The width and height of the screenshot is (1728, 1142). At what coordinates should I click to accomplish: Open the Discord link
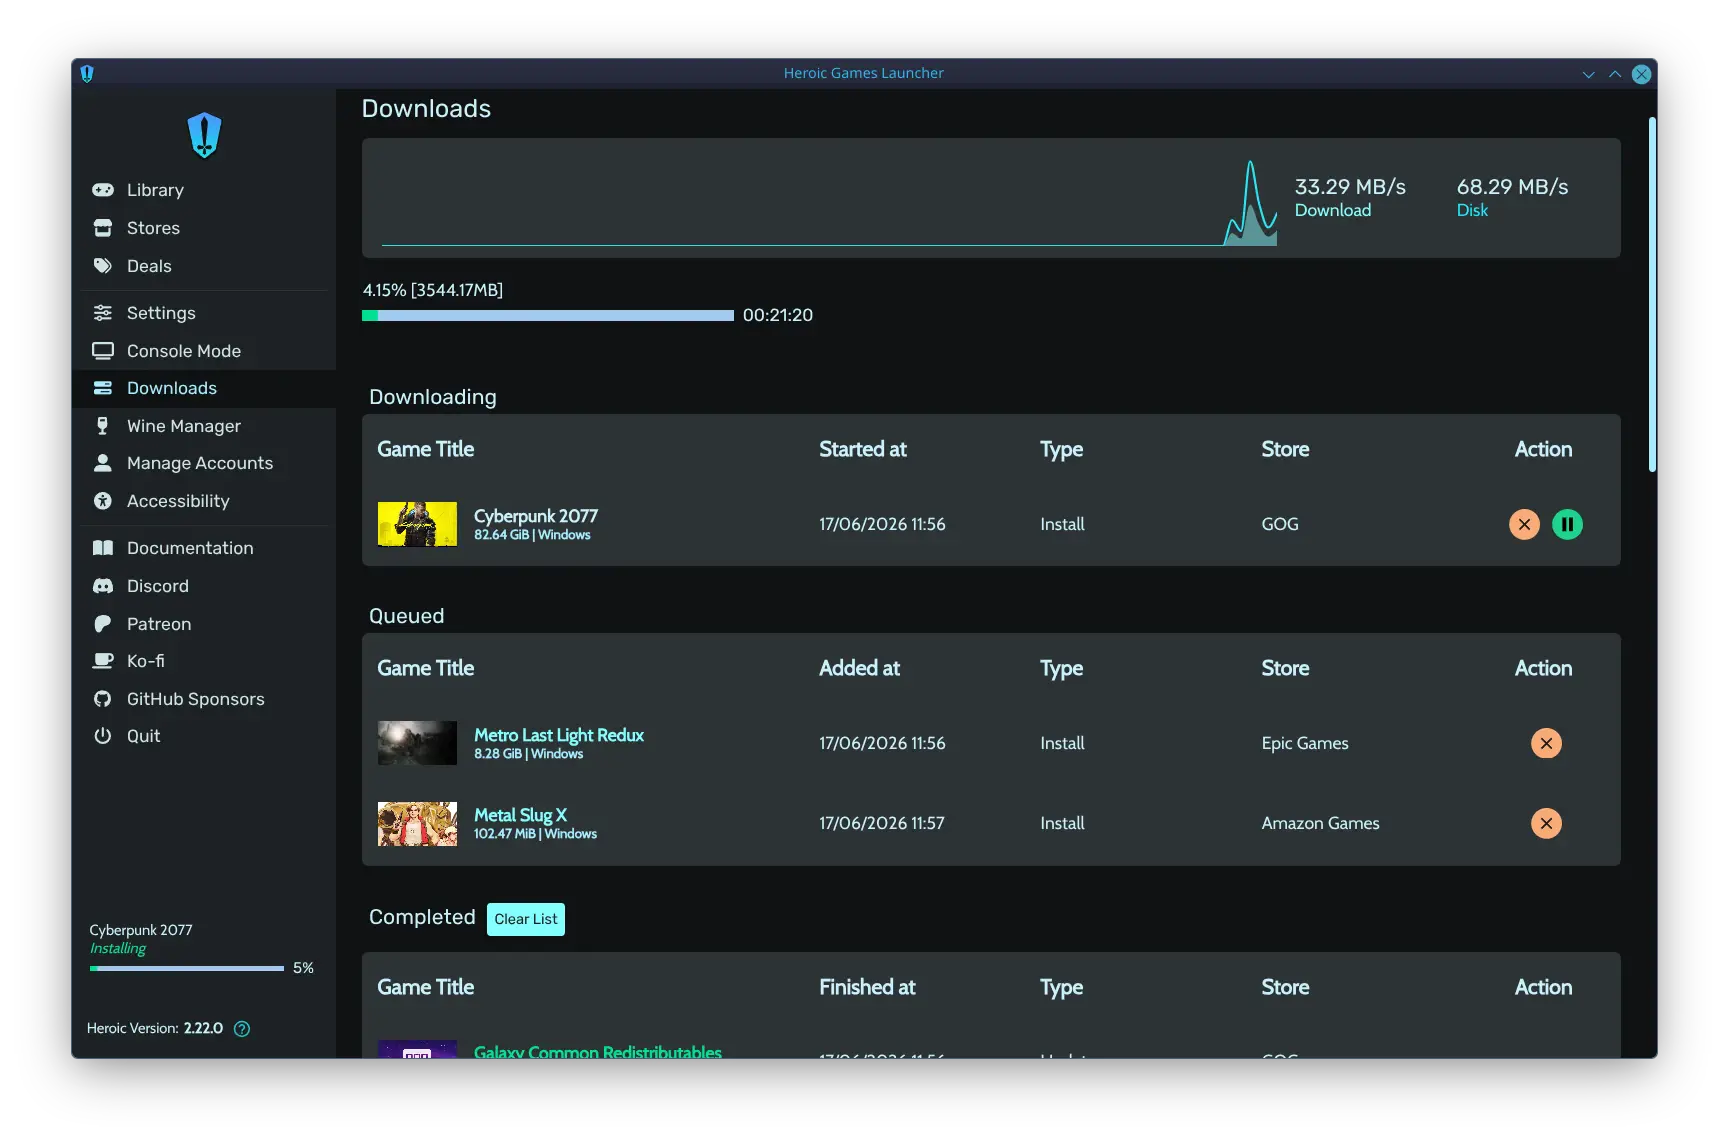pos(204,586)
